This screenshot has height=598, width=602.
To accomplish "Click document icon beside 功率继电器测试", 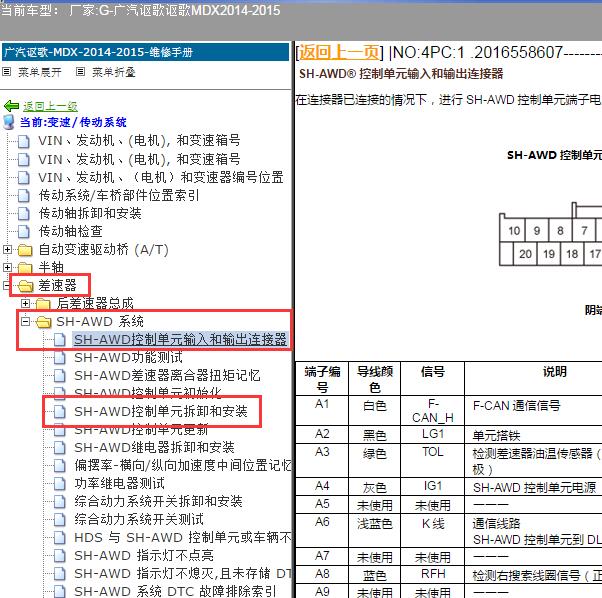I will (x=60, y=484).
